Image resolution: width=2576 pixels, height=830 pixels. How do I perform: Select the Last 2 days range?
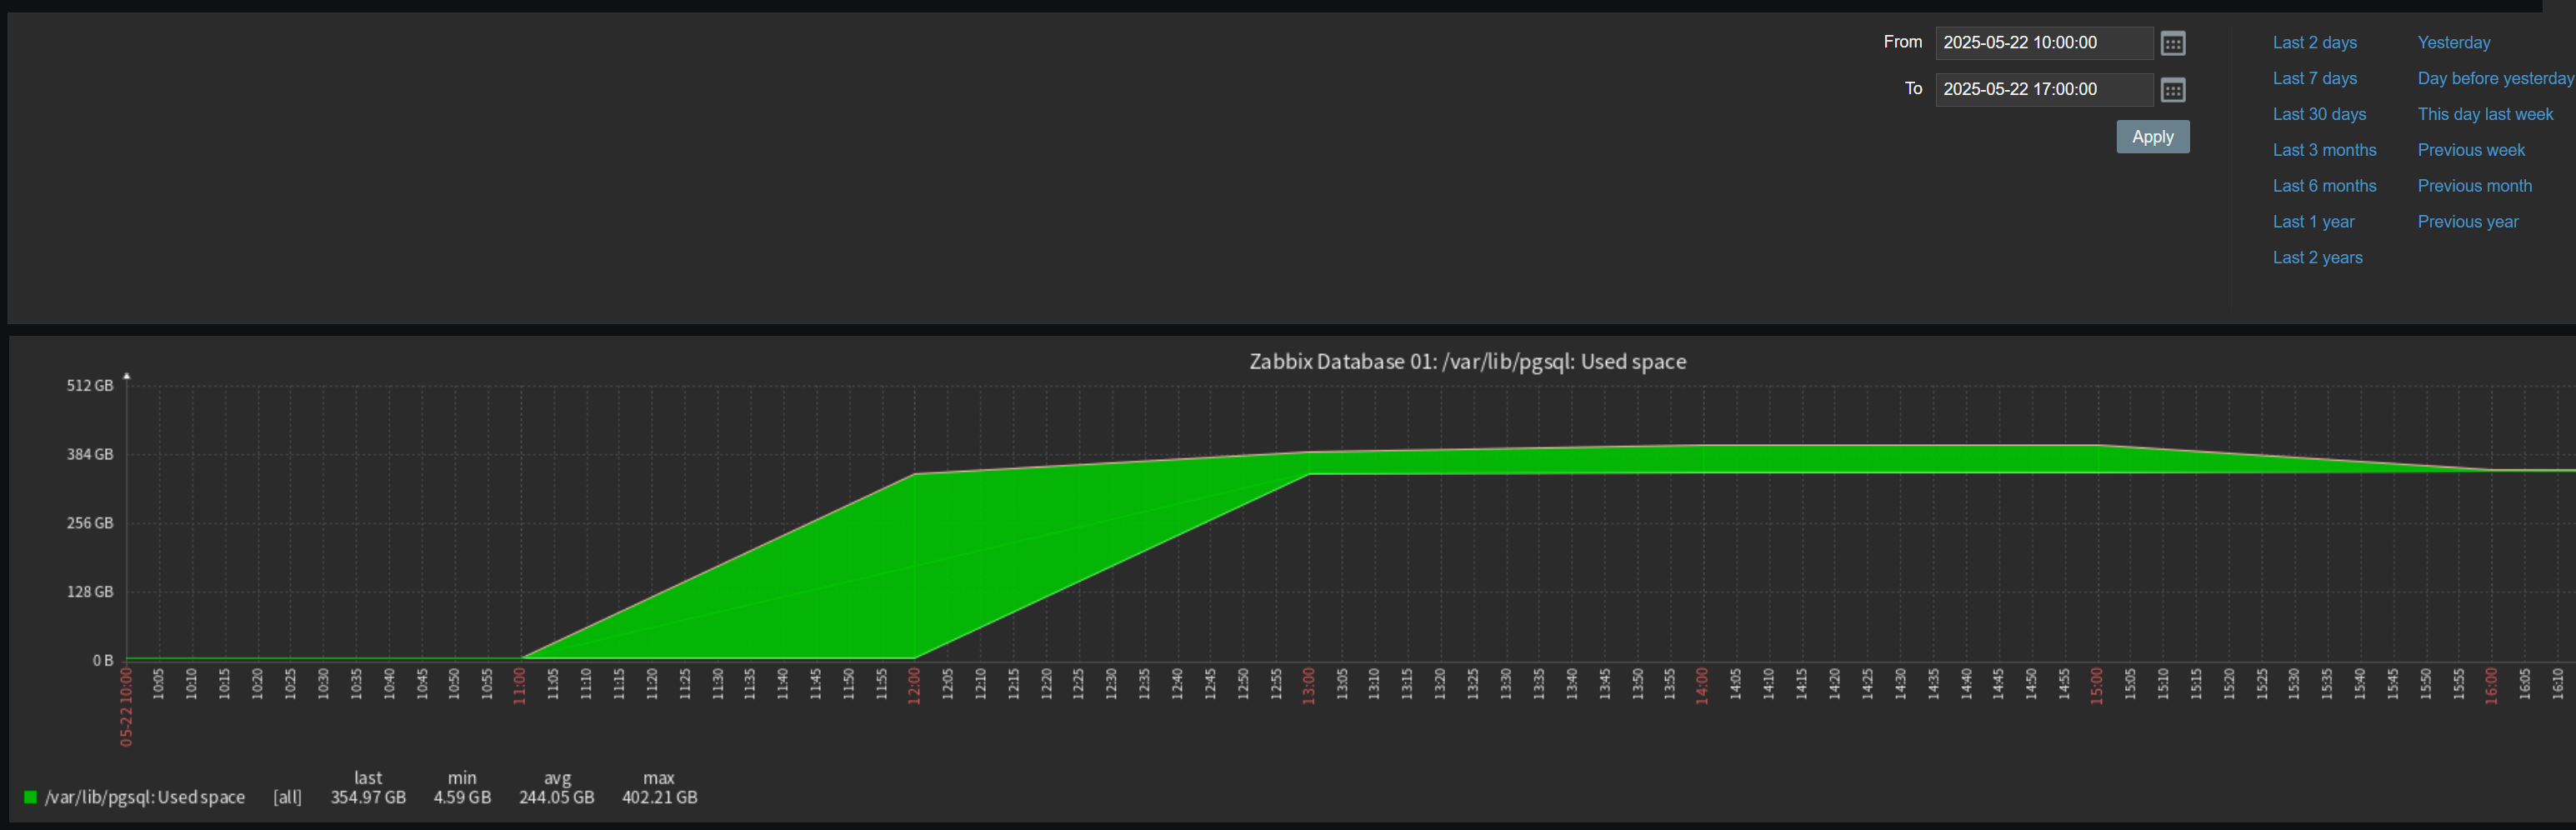coord(2314,43)
